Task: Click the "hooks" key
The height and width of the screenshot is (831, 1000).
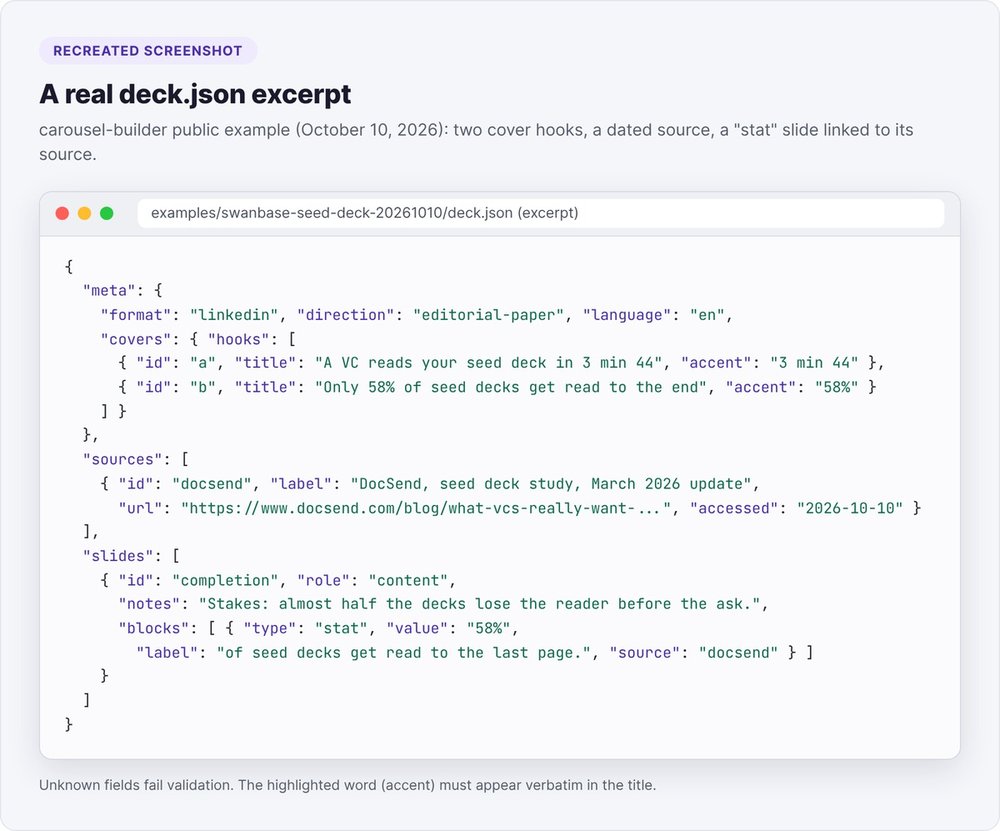Action: point(239,339)
